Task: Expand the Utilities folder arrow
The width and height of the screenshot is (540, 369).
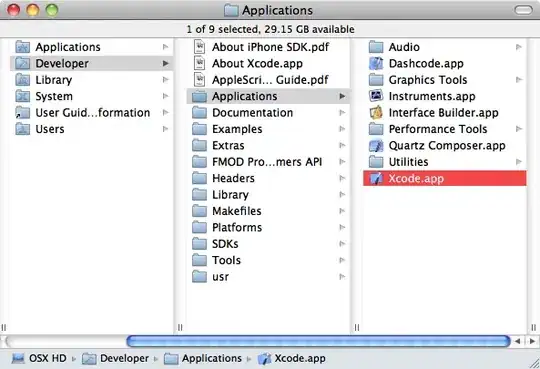Action: [519, 162]
